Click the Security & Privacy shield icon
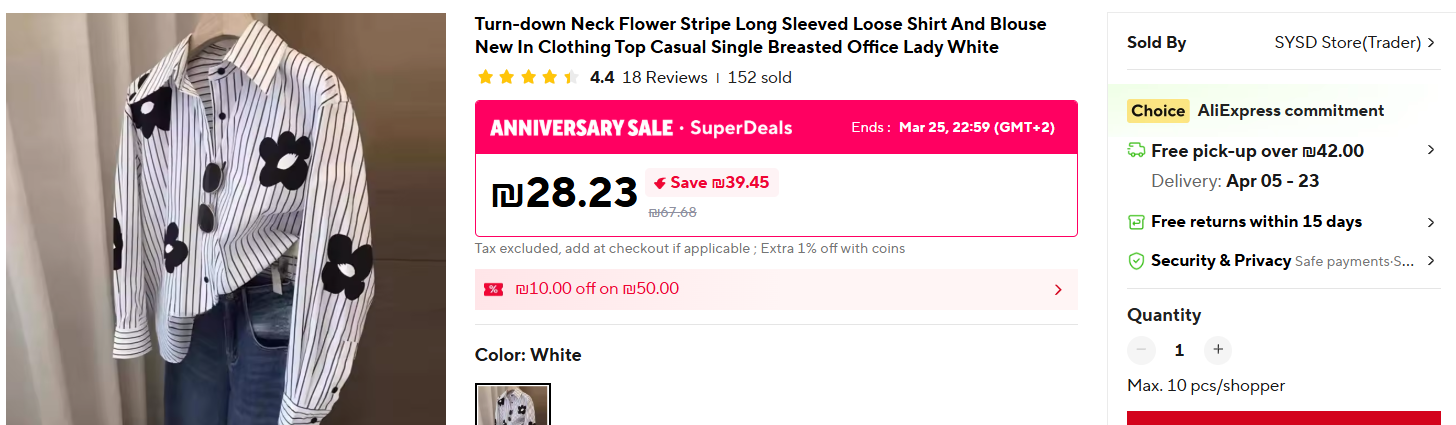 click(x=1136, y=261)
